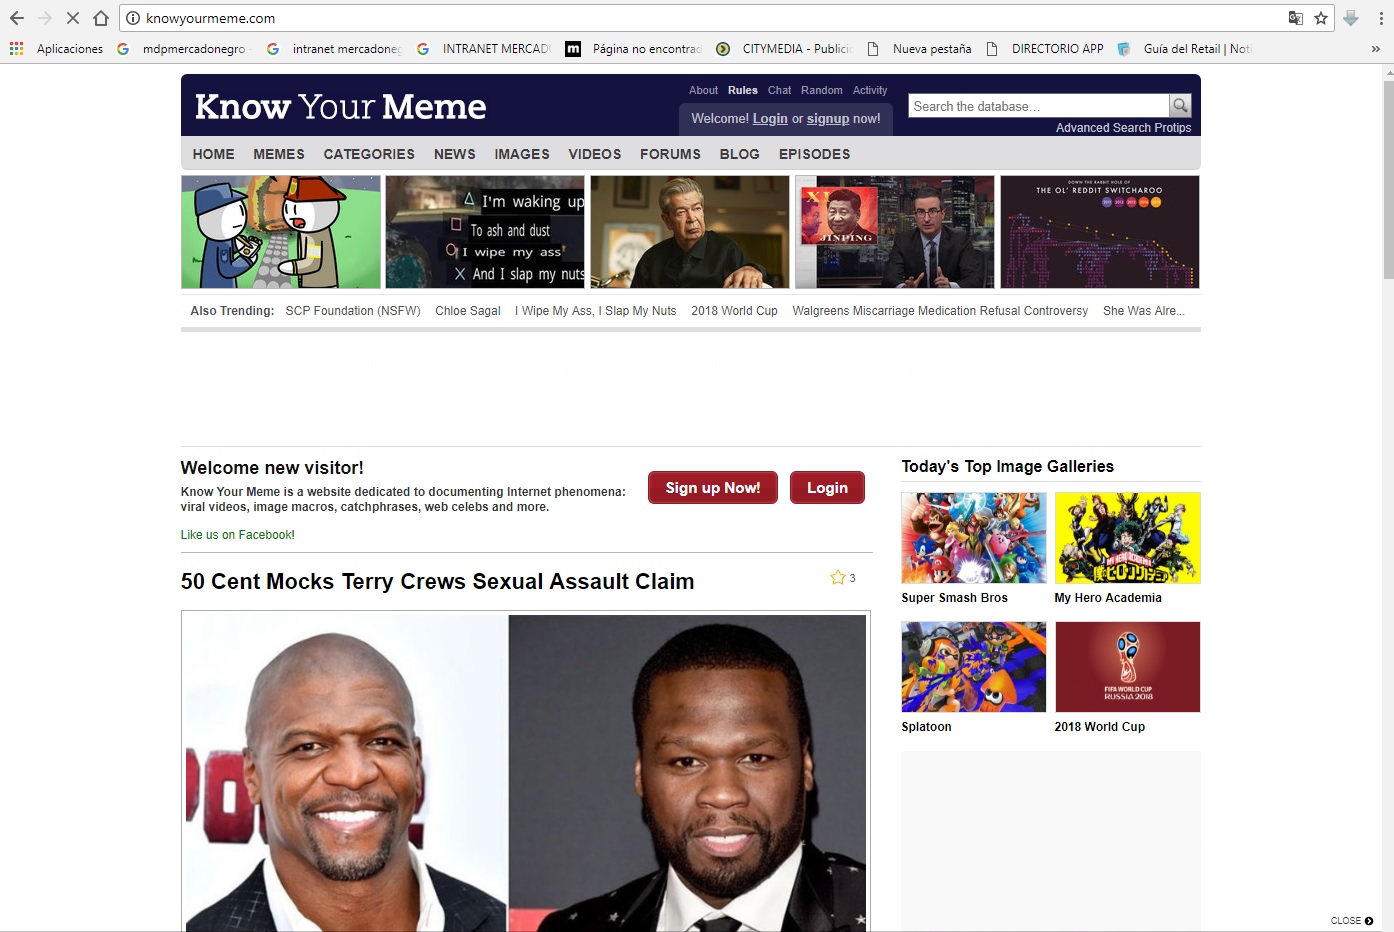Click the Know Your Meme logo
This screenshot has width=1394, height=932.
[x=341, y=107]
